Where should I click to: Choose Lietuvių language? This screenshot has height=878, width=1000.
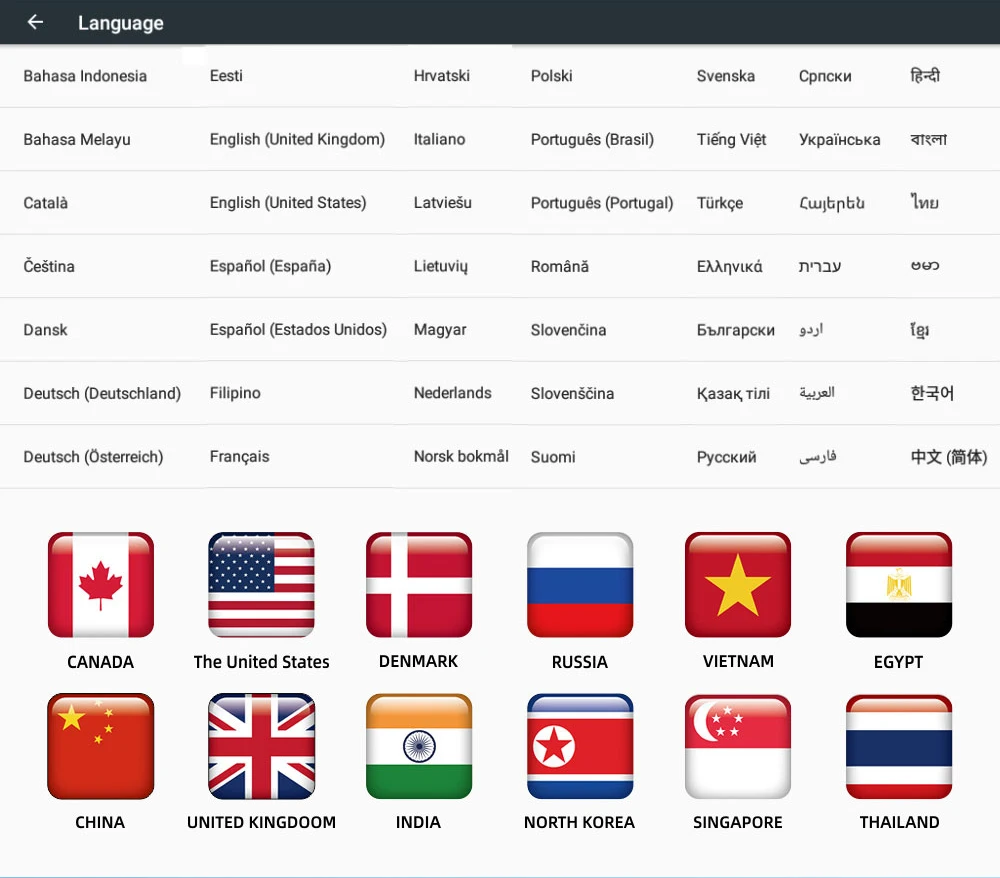441,266
